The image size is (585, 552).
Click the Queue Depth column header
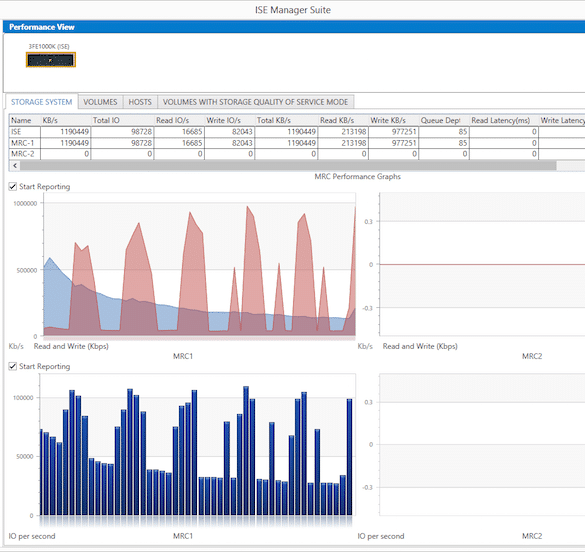pos(444,120)
